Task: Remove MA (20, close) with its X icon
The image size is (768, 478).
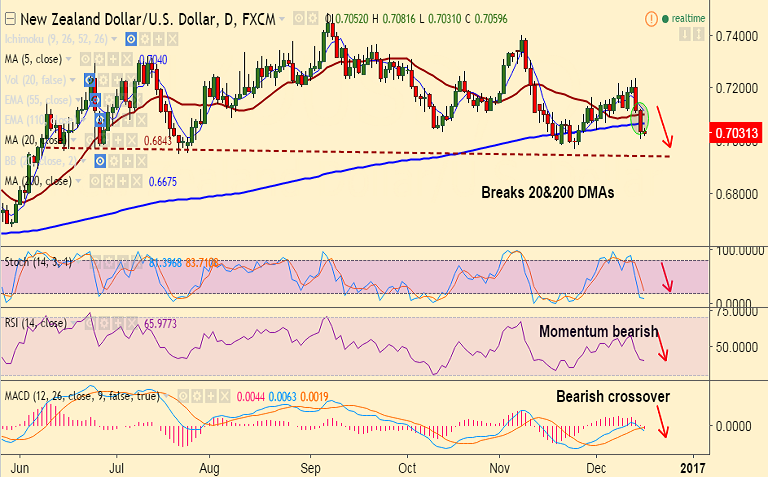Action: coord(131,141)
